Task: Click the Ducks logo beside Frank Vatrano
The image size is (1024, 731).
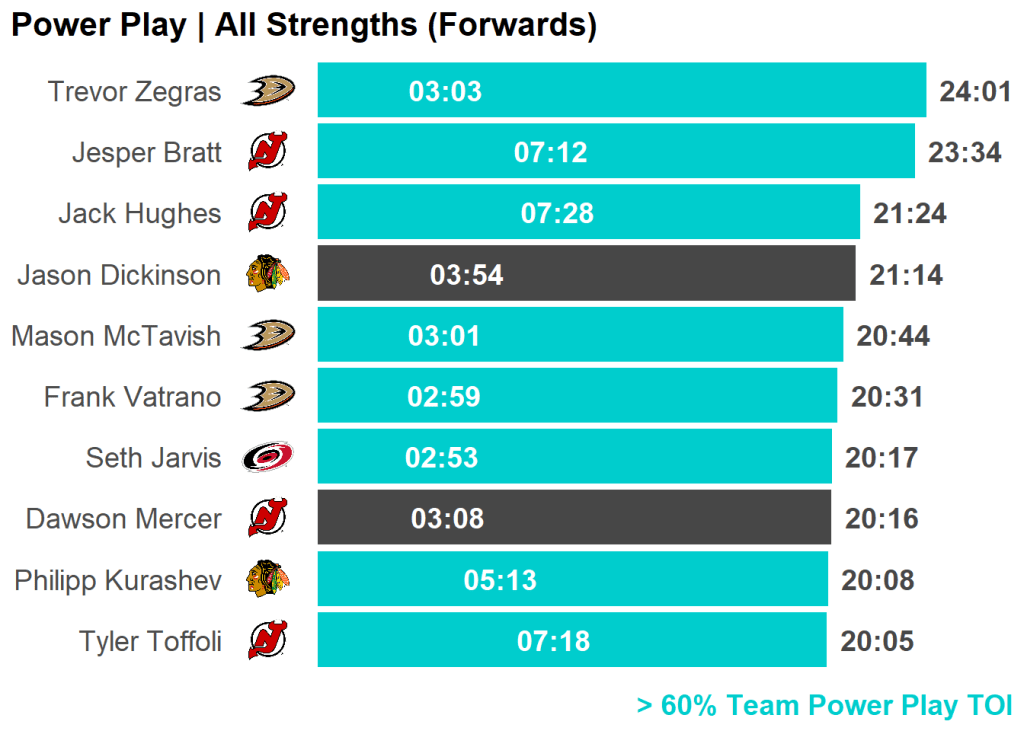Action: 268,396
